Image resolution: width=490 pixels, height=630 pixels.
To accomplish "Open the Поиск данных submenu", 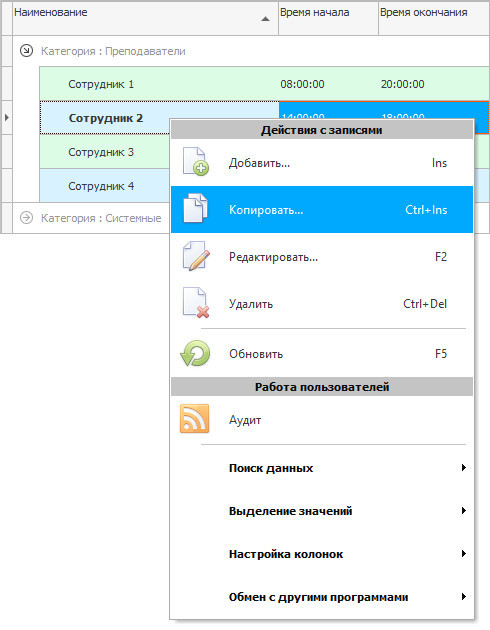I will click(x=322, y=468).
